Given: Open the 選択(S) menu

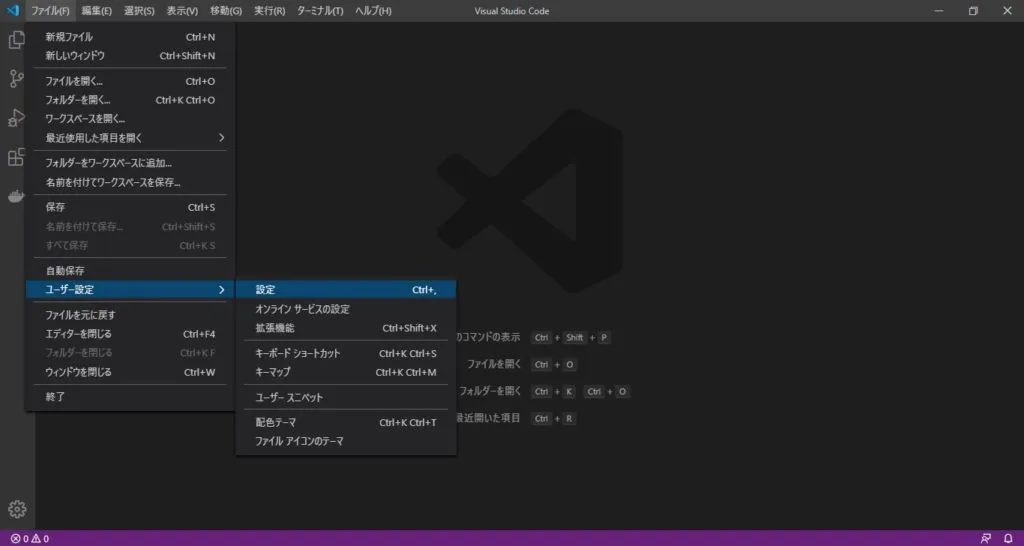Looking at the screenshot, I should click(139, 11).
